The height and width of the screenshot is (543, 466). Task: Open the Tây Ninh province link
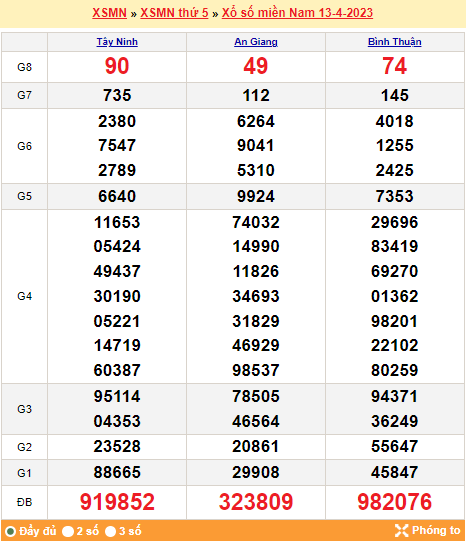(117, 42)
